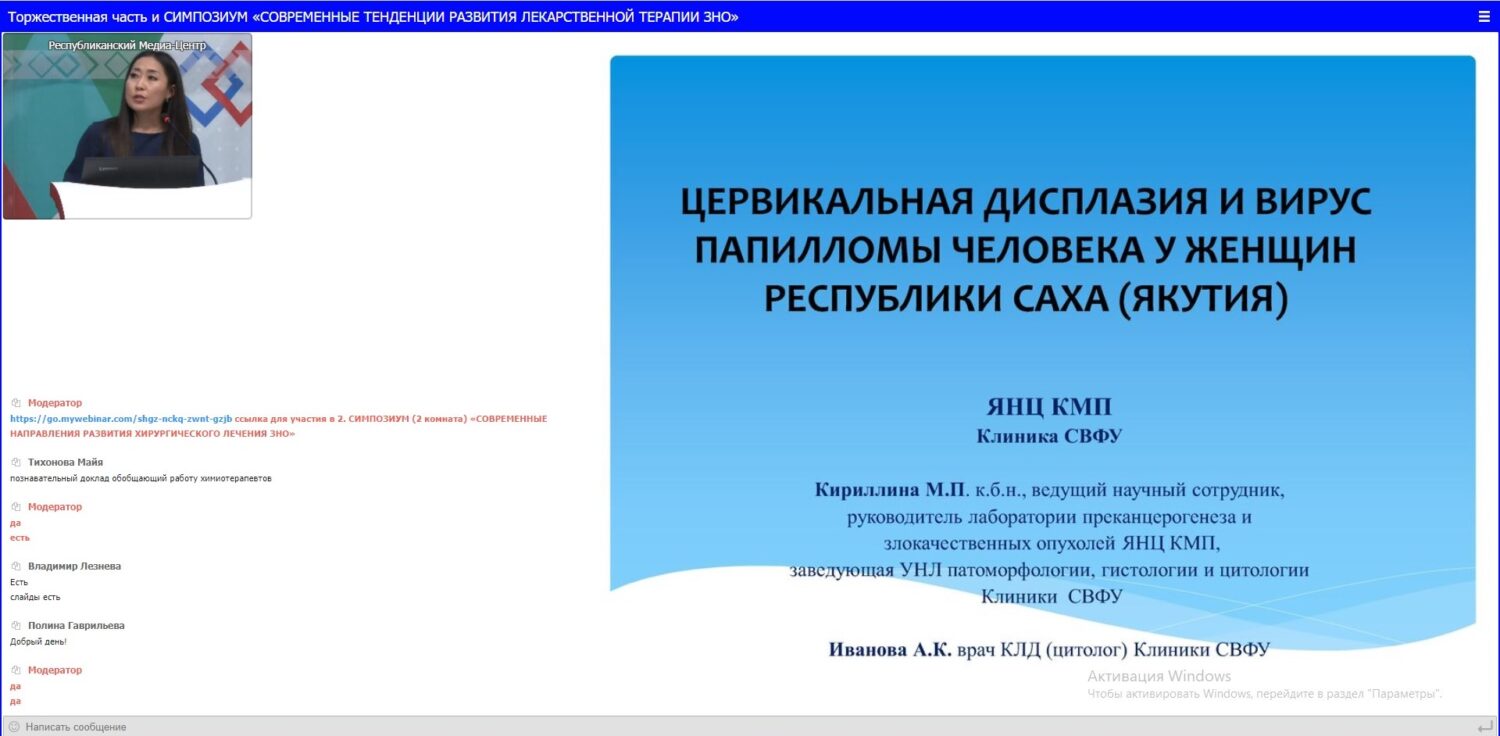The image size is (1500, 736).
Task: Click the icon beside the bottom Модератор message
Action: (16, 670)
